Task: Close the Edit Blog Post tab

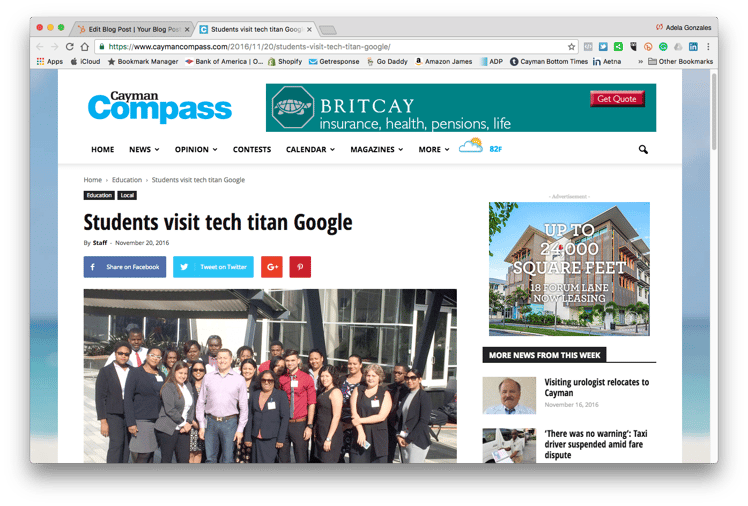Action: [187, 30]
